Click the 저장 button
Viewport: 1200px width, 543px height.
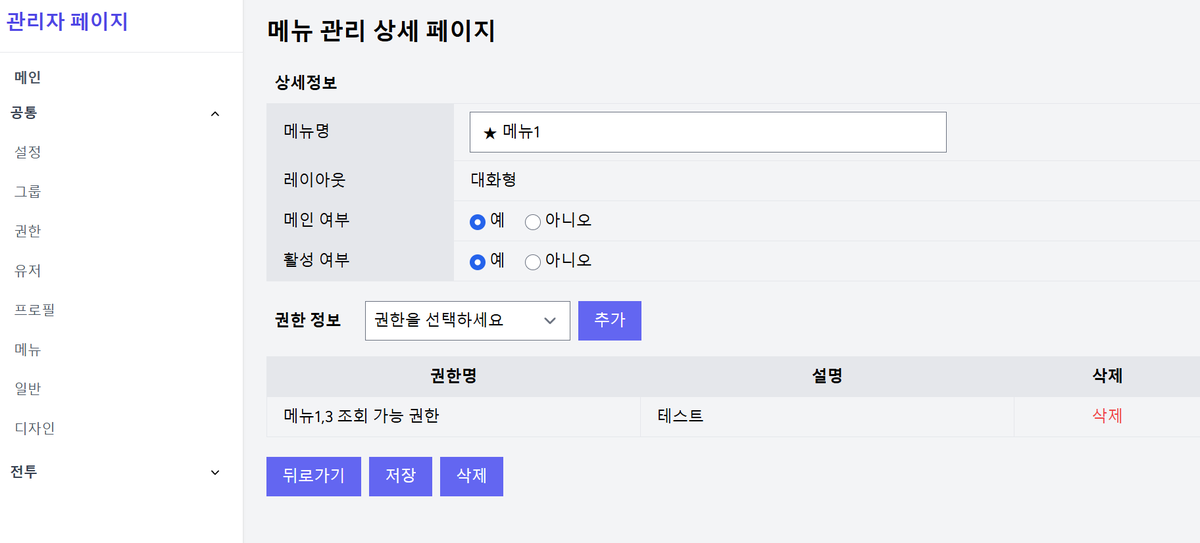(401, 476)
